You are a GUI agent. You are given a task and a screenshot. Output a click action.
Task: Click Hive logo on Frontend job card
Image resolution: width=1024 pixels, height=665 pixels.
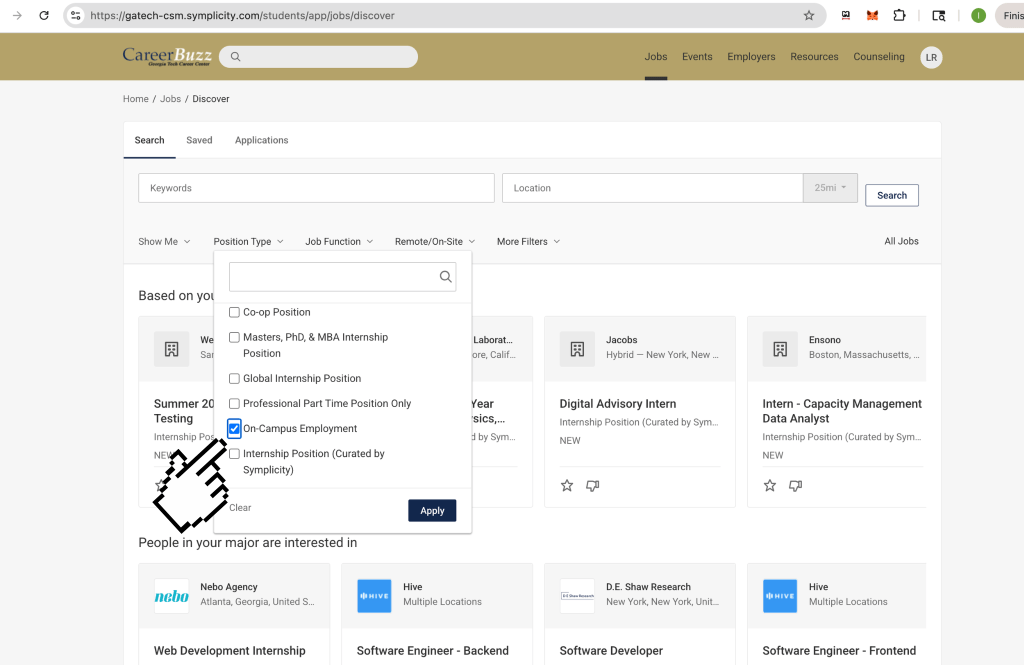(780, 596)
